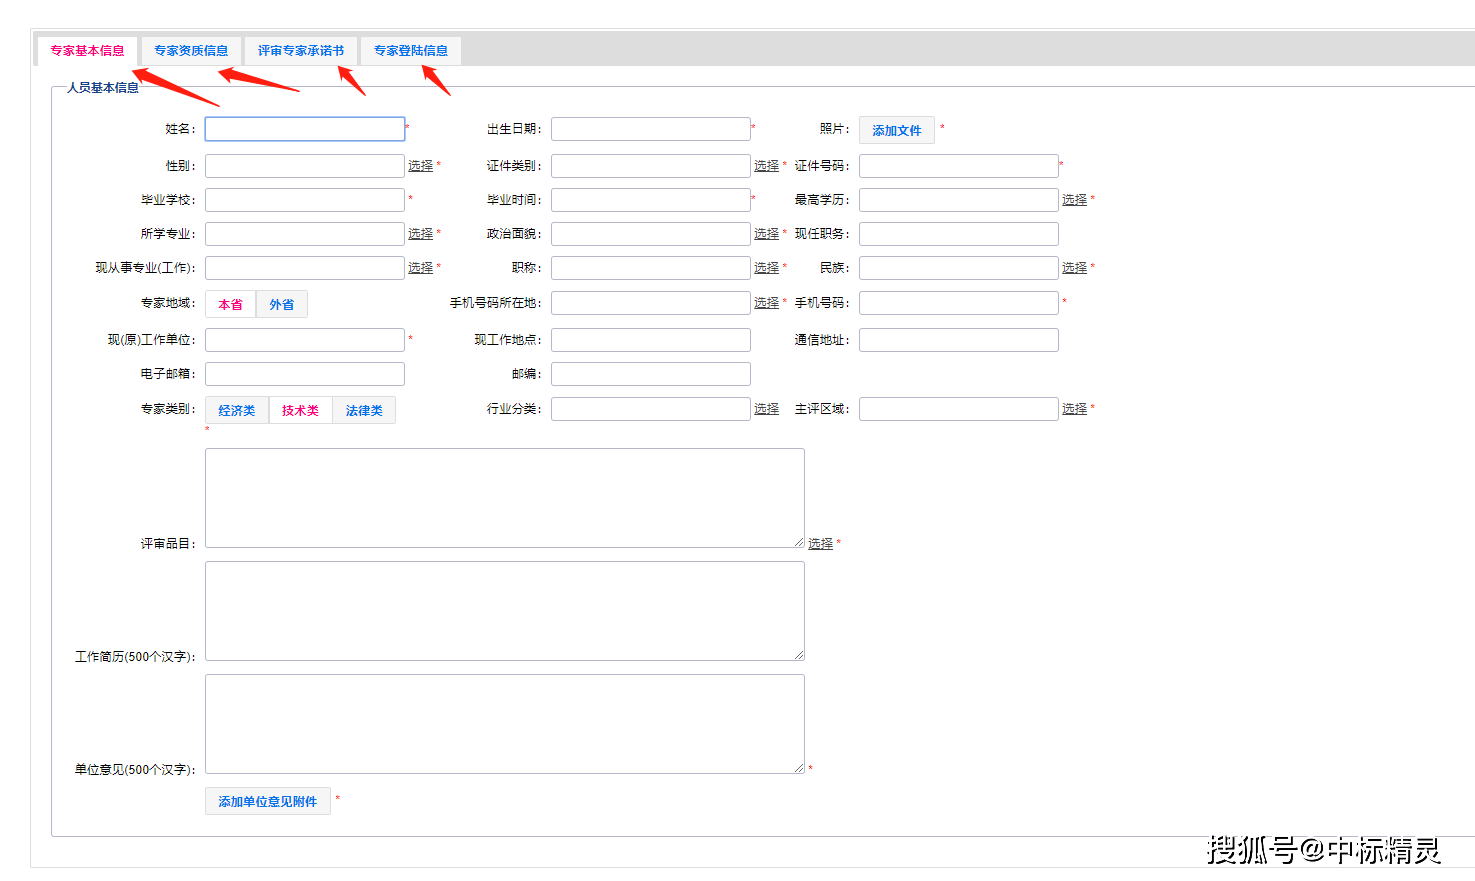Open the 性别 选择 picker link
The width and height of the screenshot is (1475, 881).
420,166
